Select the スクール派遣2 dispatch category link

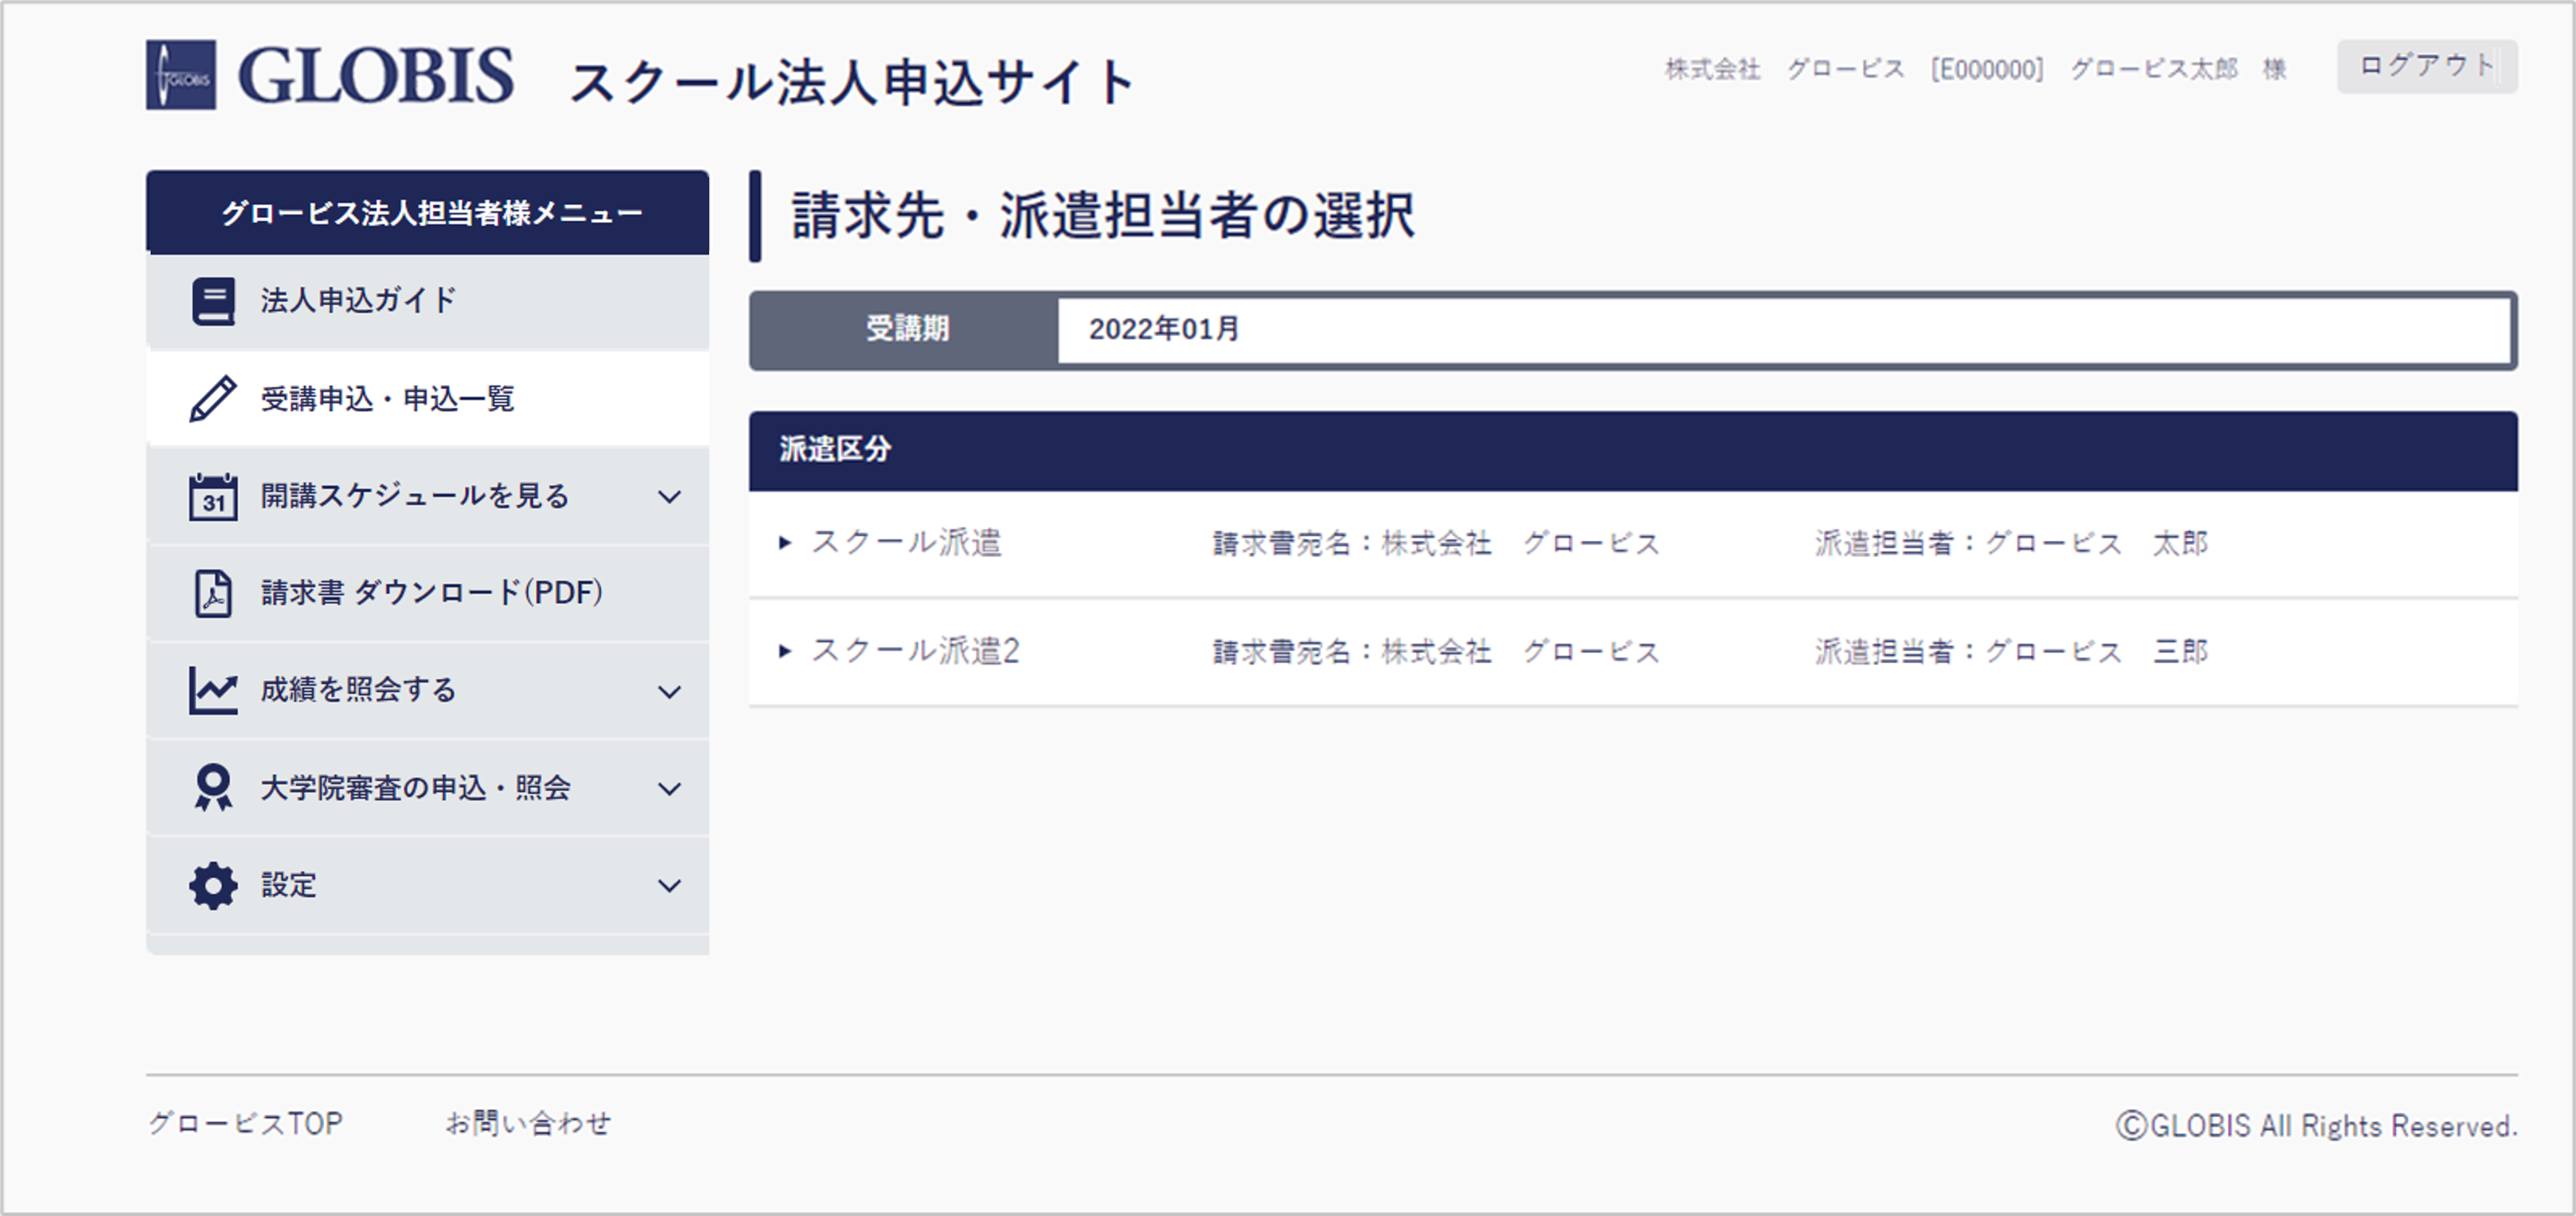pos(915,651)
